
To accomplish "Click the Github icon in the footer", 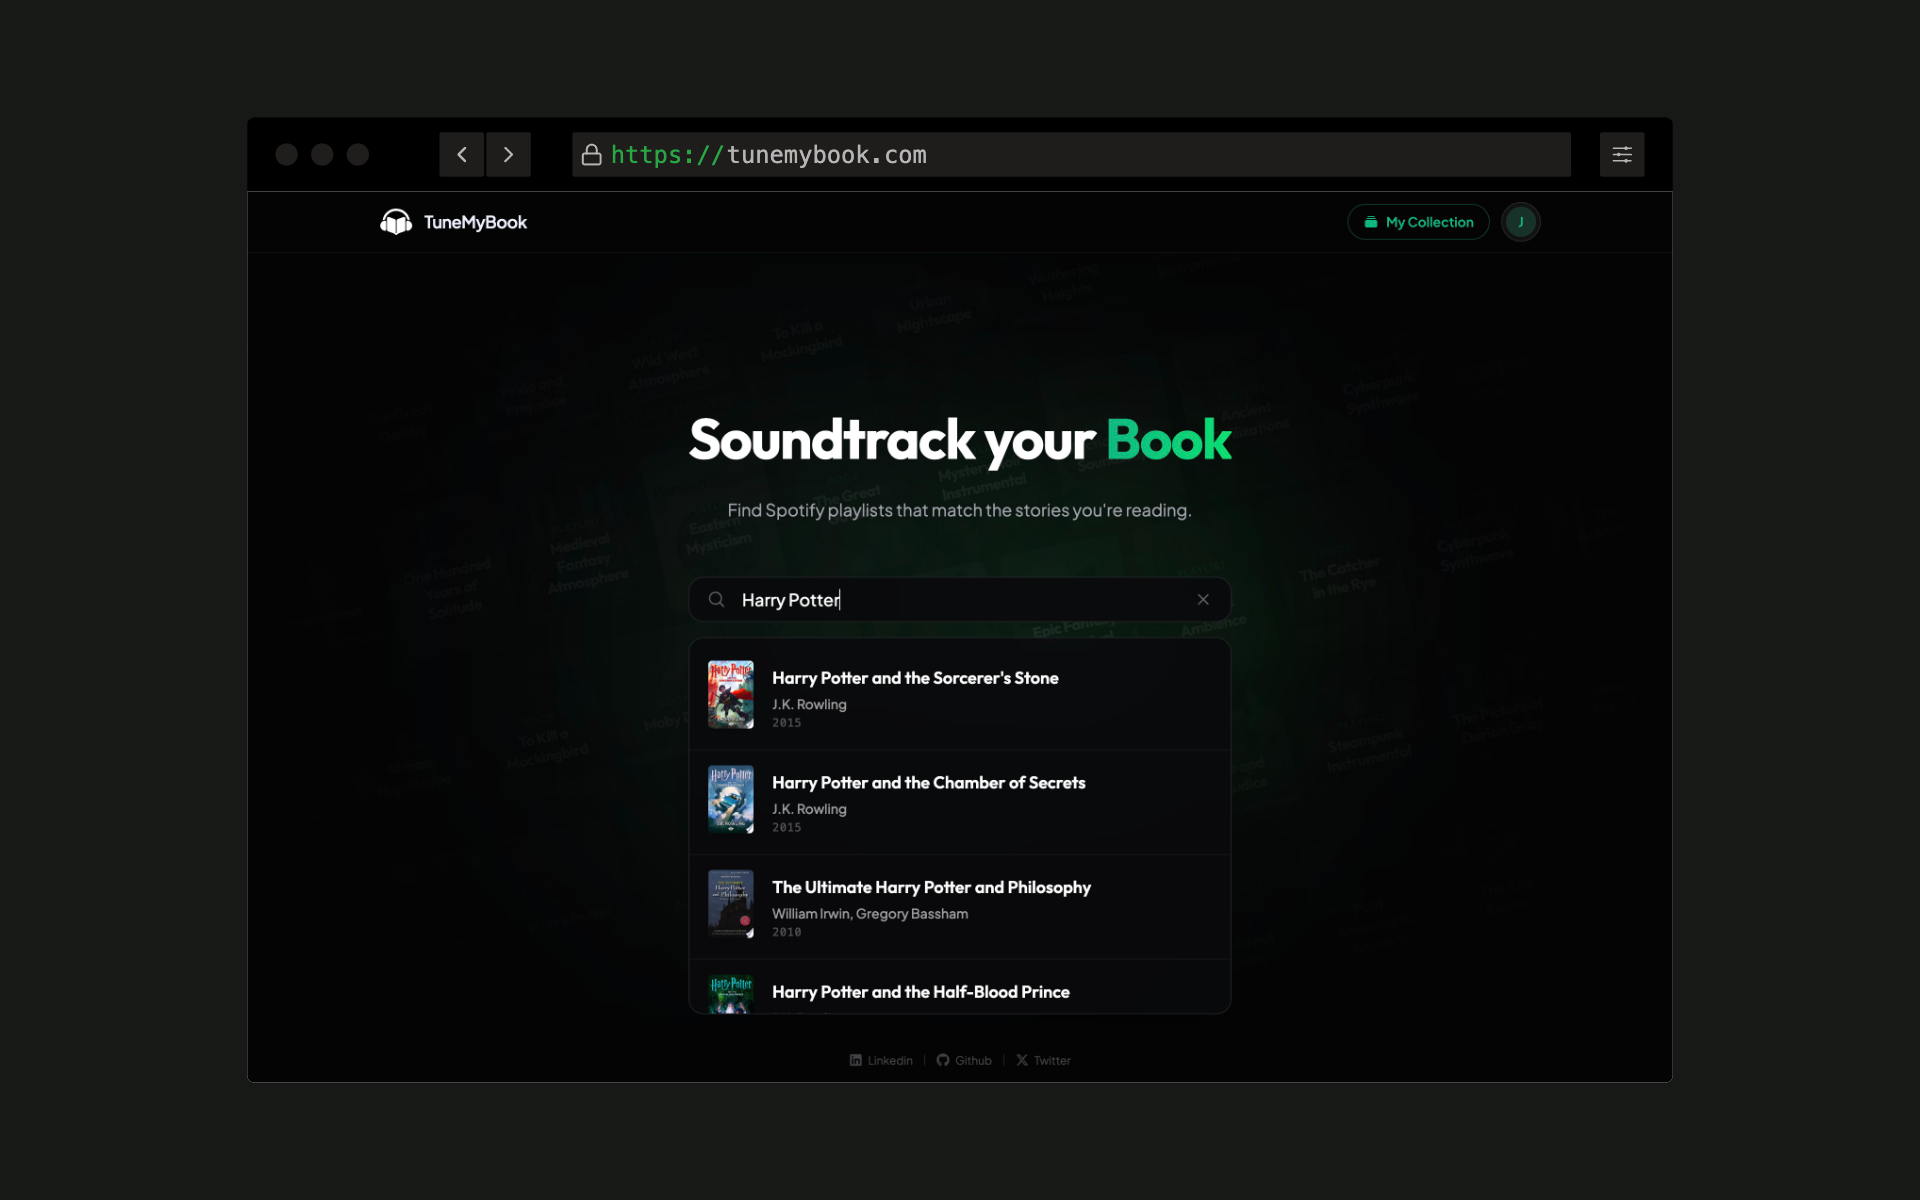I will pos(943,1060).
